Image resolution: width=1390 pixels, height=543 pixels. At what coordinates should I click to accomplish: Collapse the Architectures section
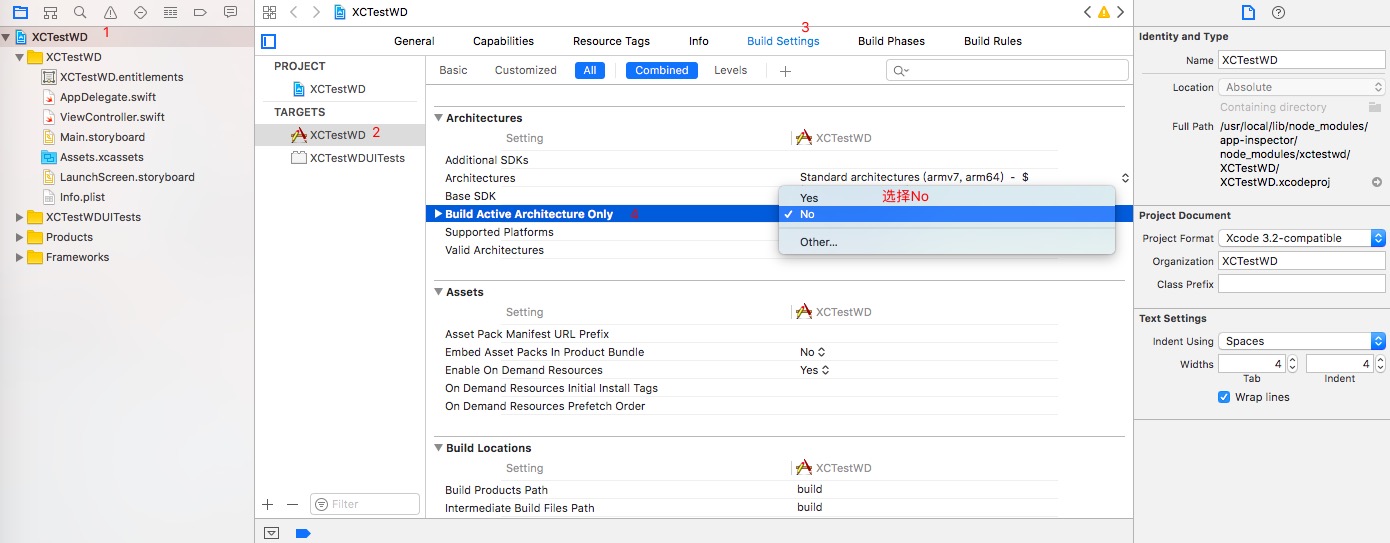click(438, 118)
